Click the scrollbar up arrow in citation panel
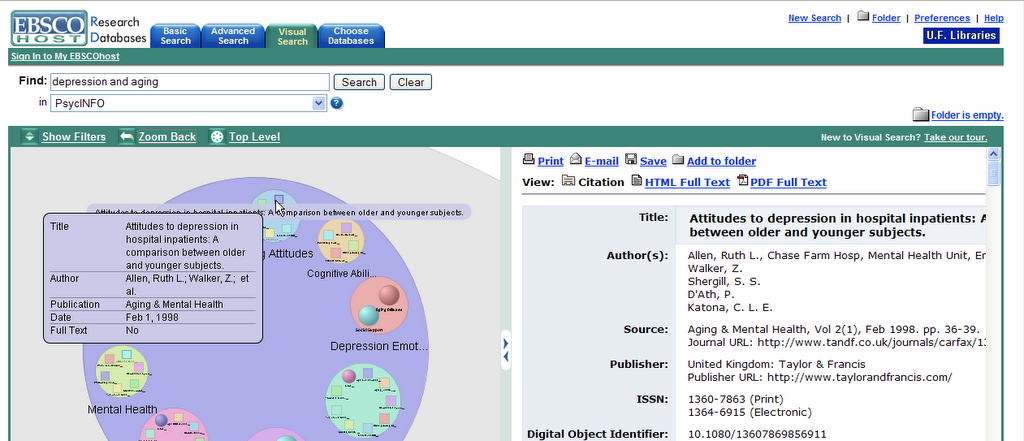Image resolution: width=1024 pixels, height=441 pixels. (993, 154)
